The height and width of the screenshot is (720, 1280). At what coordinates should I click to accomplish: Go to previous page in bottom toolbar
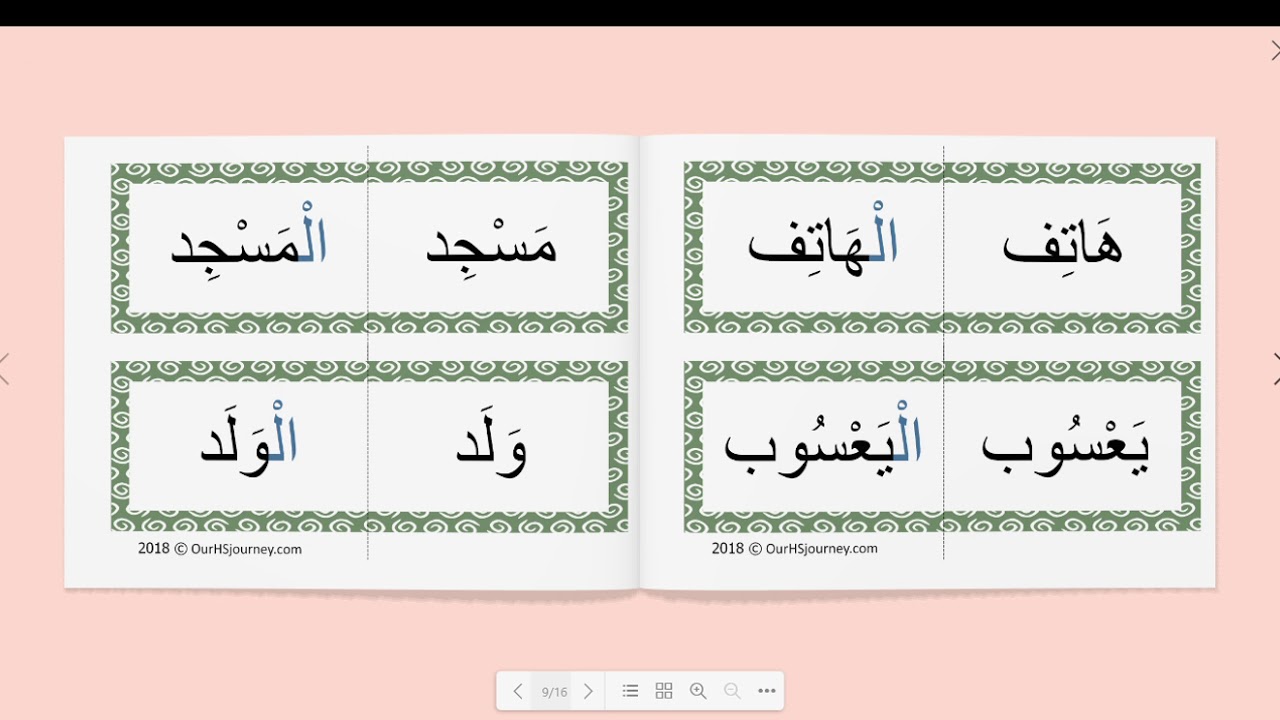(x=518, y=691)
